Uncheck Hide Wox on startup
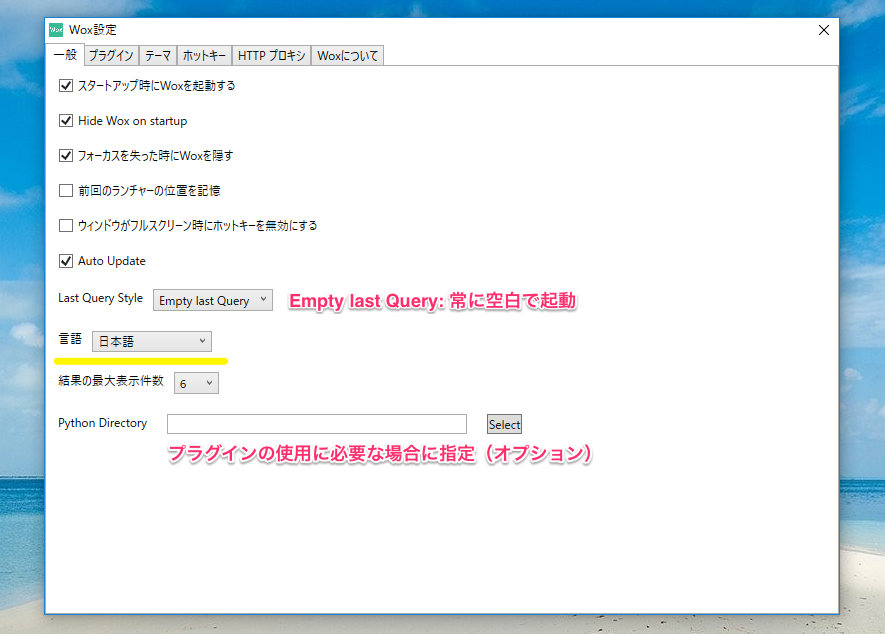The width and height of the screenshot is (885, 634). 66,121
